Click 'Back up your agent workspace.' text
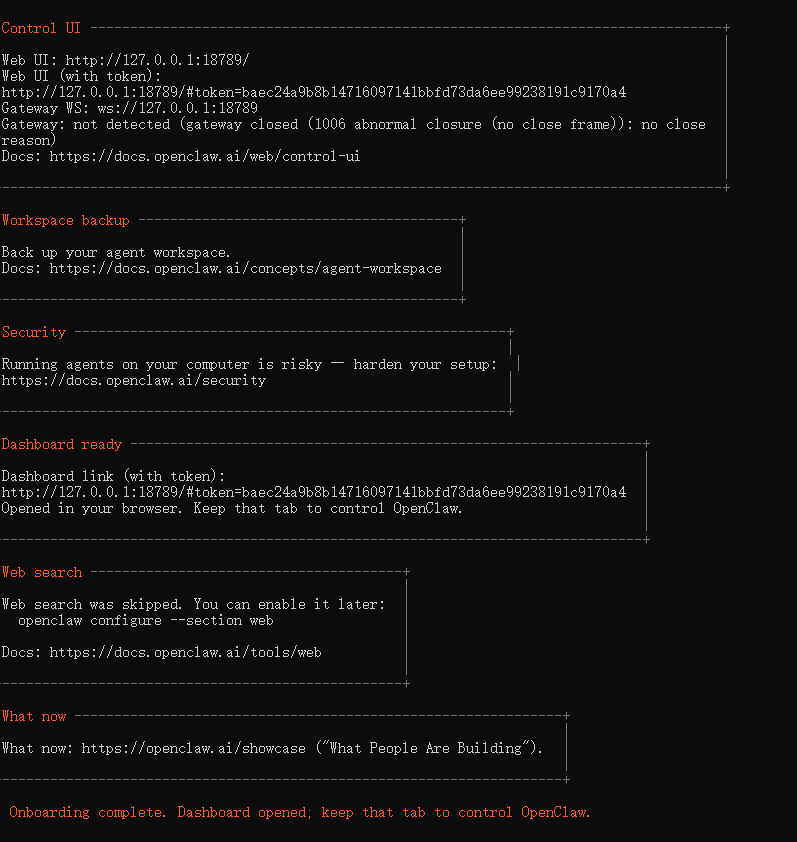Viewport: 797px width, 842px height. pos(116,252)
